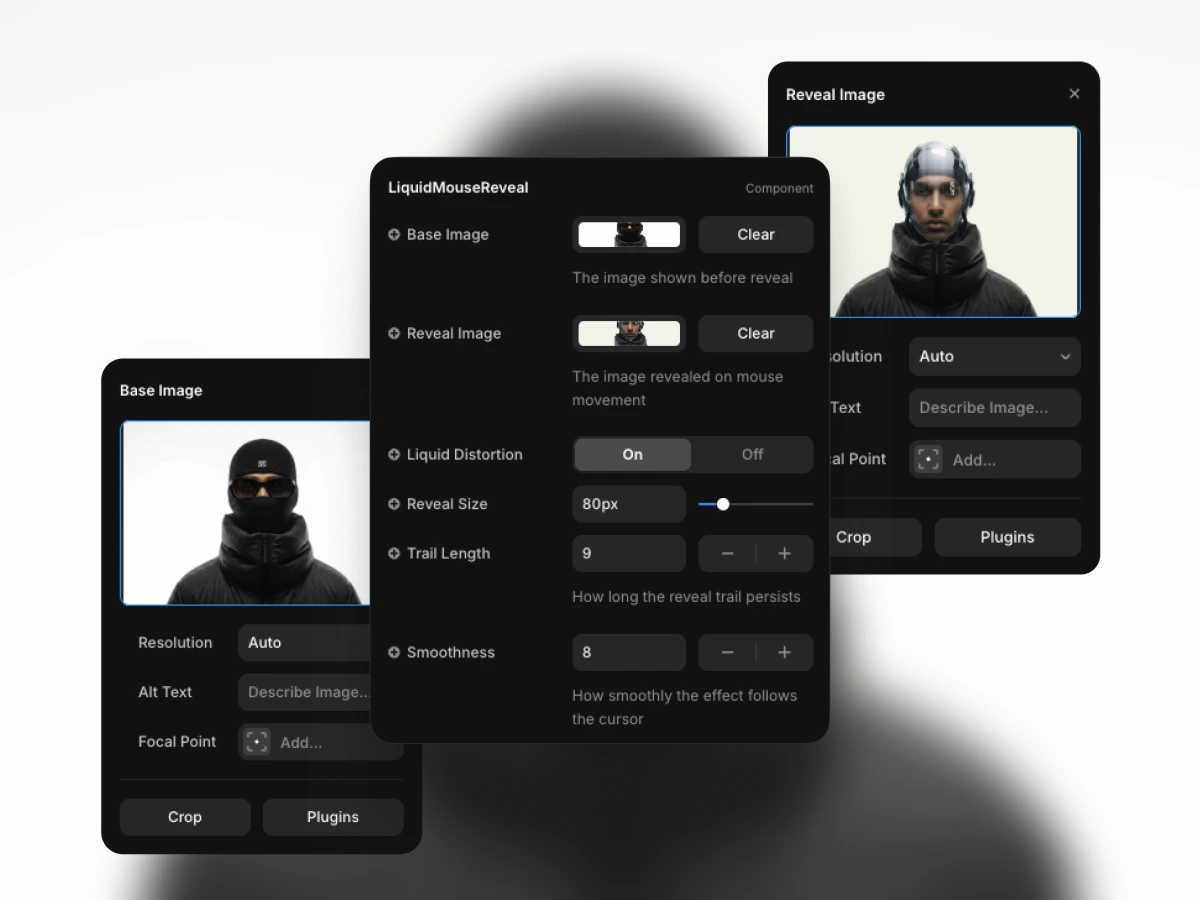Click the Base Image thumbnail in LiquidMouseReveal
This screenshot has height=900, width=1200.
tap(629, 235)
